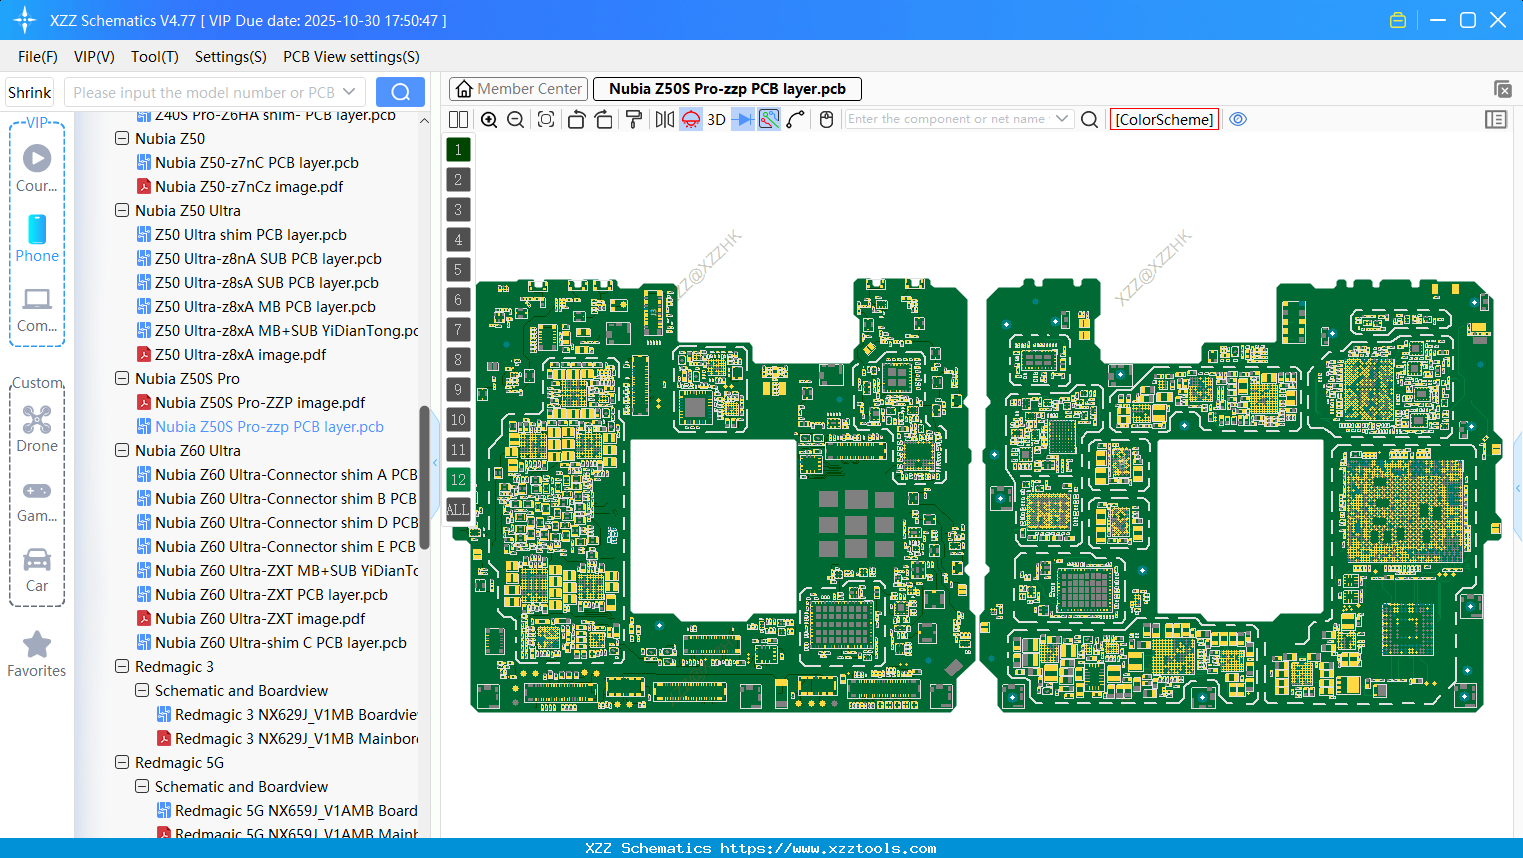Collapse the Redmagic 3 group
The width and height of the screenshot is (1523, 858).
[x=121, y=666]
